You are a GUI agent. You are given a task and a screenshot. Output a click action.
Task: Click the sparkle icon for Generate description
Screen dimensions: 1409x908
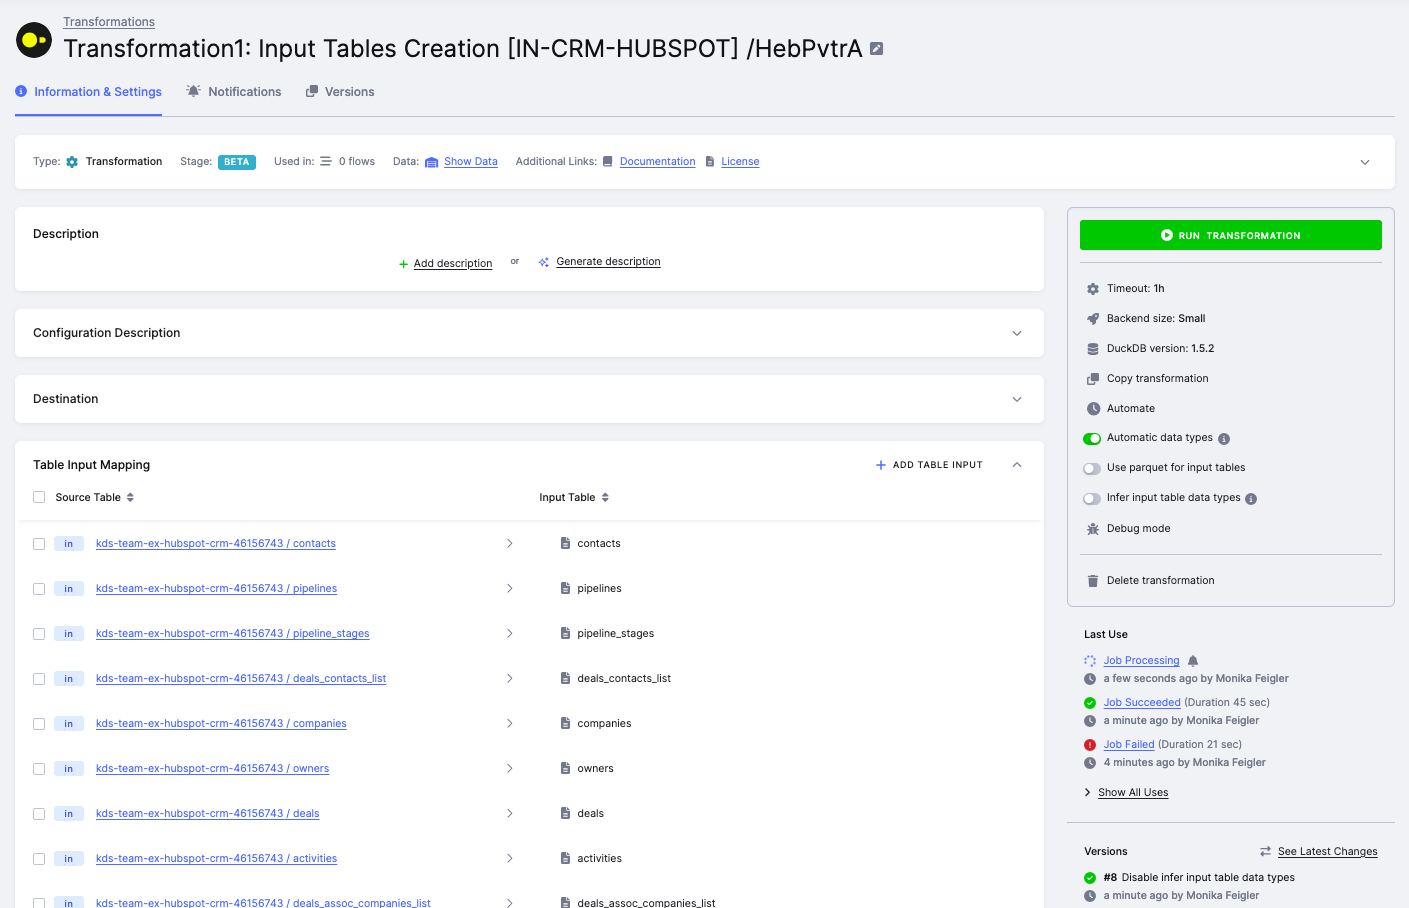(544, 262)
